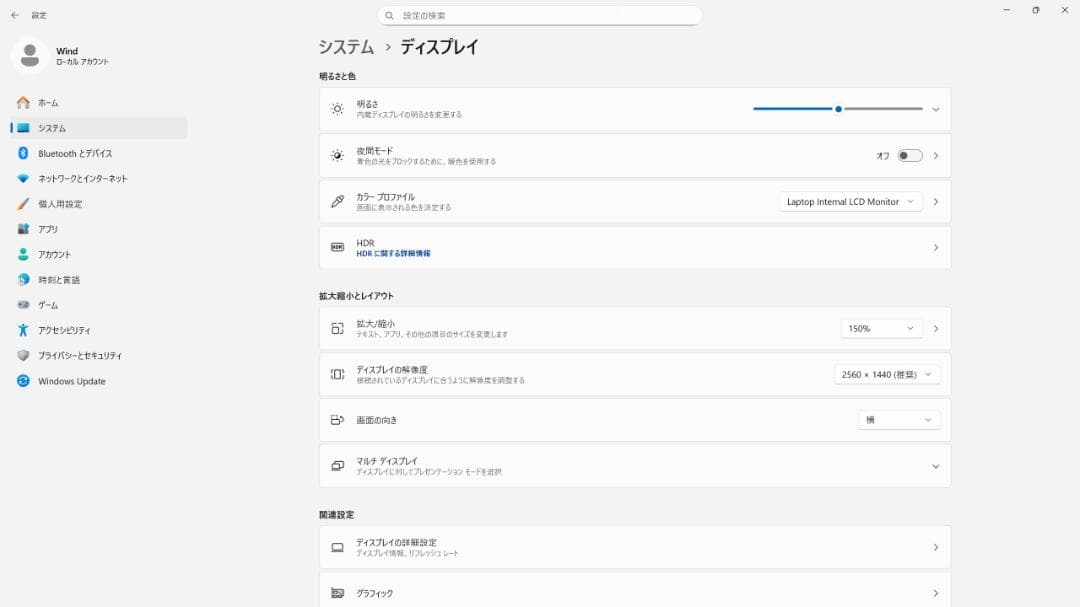Click the brightness sun icon
The image size is (1080, 607).
337,109
